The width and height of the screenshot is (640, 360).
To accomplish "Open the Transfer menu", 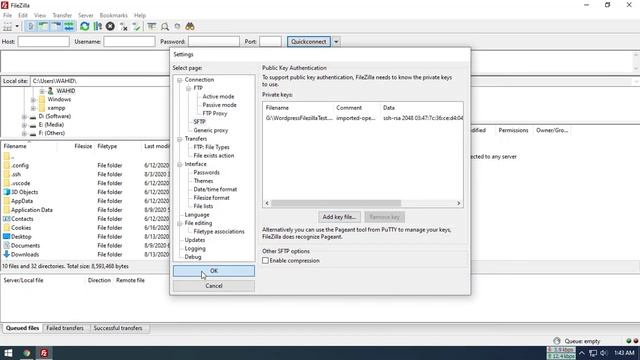I will pyautogui.click(x=62, y=16).
